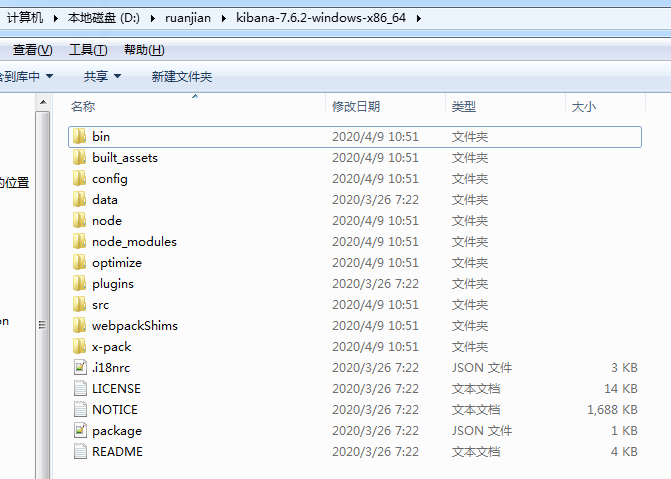
Task: Click the NOTICE text file icon
Action: (x=80, y=409)
